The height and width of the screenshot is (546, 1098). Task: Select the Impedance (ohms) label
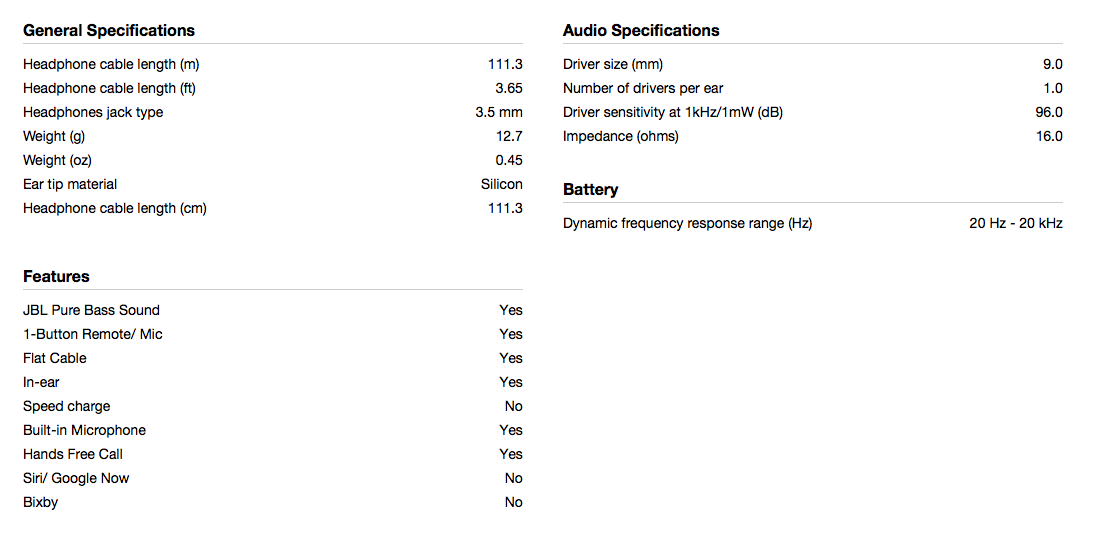(620, 136)
